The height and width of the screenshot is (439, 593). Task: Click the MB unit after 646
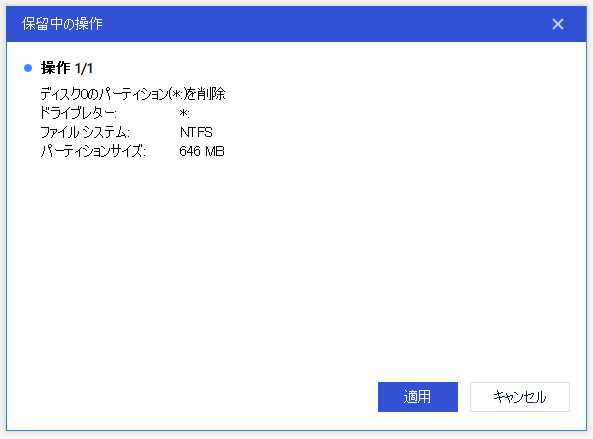[x=215, y=151]
